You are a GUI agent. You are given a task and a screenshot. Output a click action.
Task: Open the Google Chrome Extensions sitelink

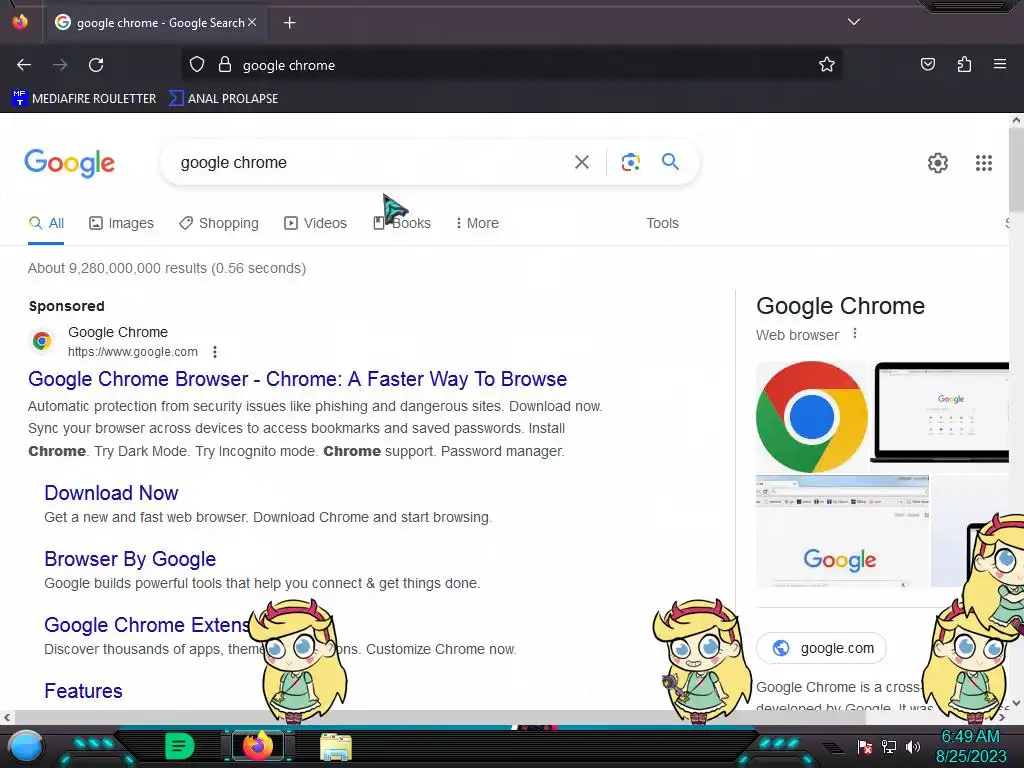pos(148,625)
